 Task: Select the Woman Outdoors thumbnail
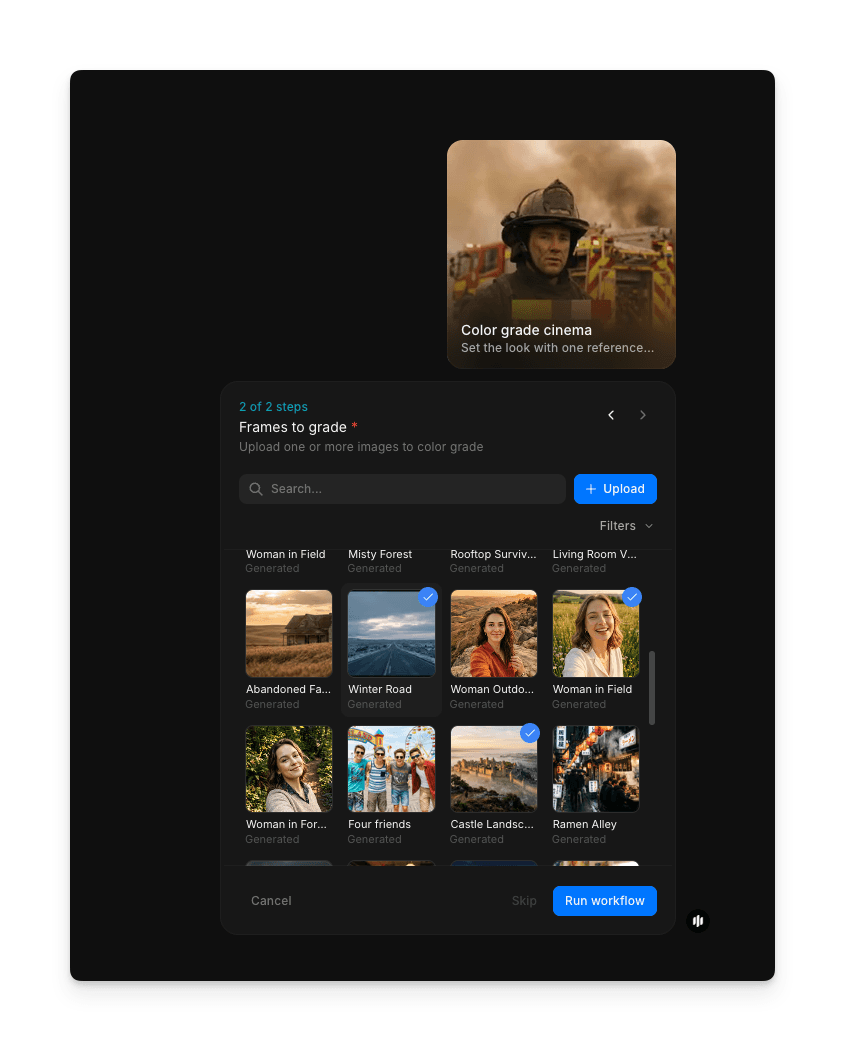pos(494,634)
